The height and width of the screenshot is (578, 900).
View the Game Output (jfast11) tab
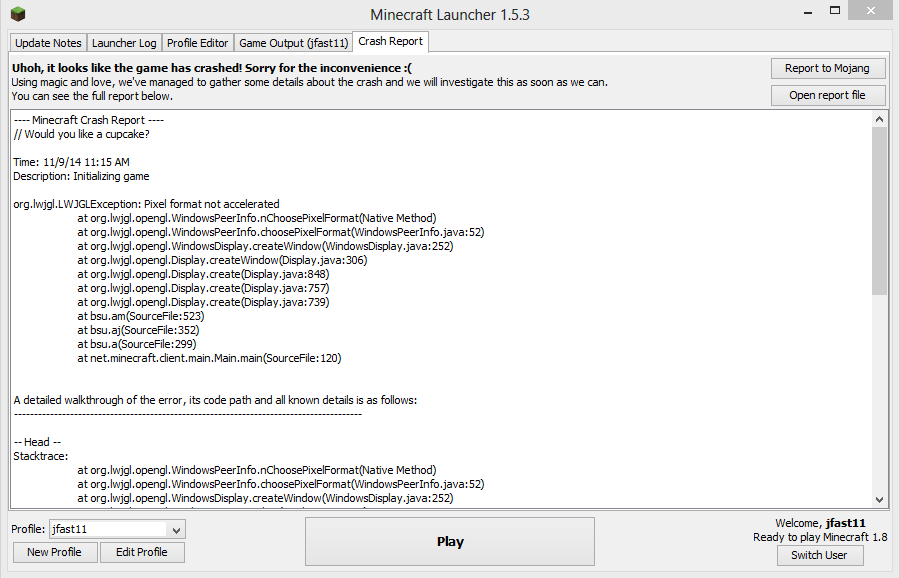click(293, 43)
